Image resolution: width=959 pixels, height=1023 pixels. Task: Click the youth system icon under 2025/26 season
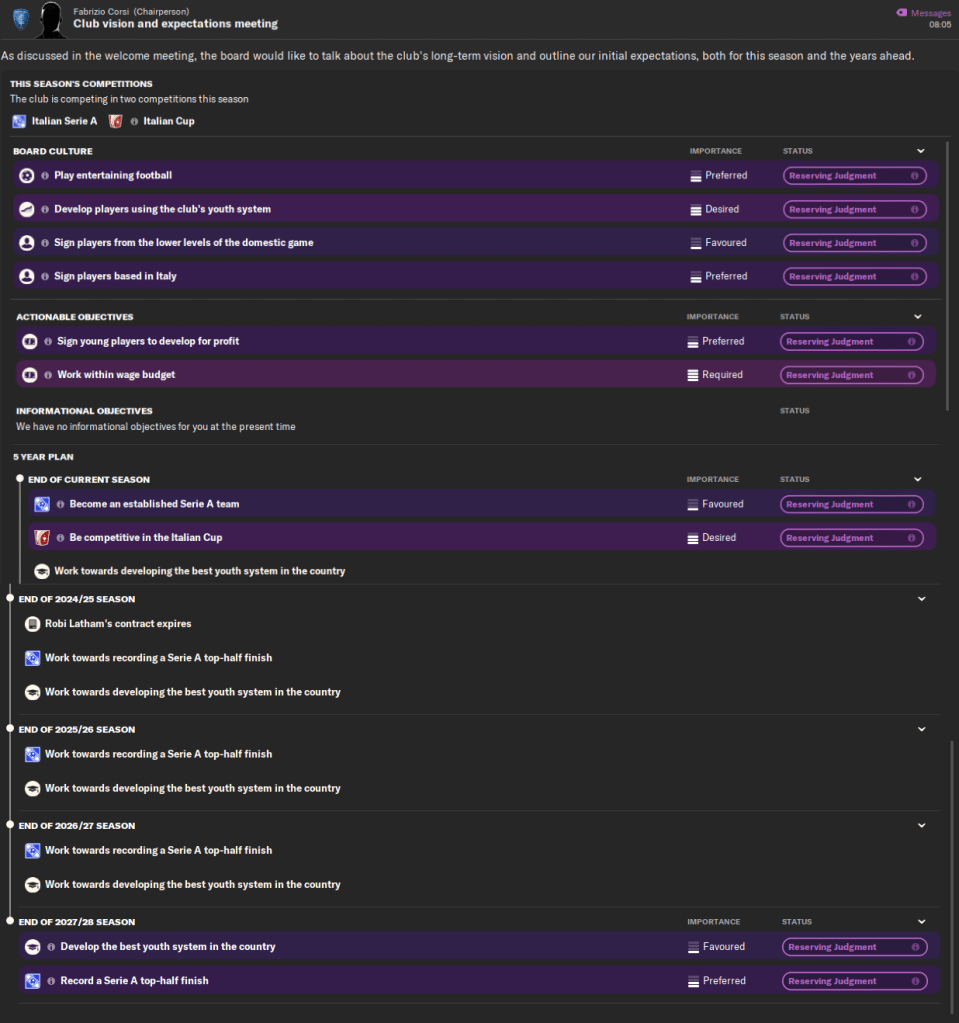[32, 788]
